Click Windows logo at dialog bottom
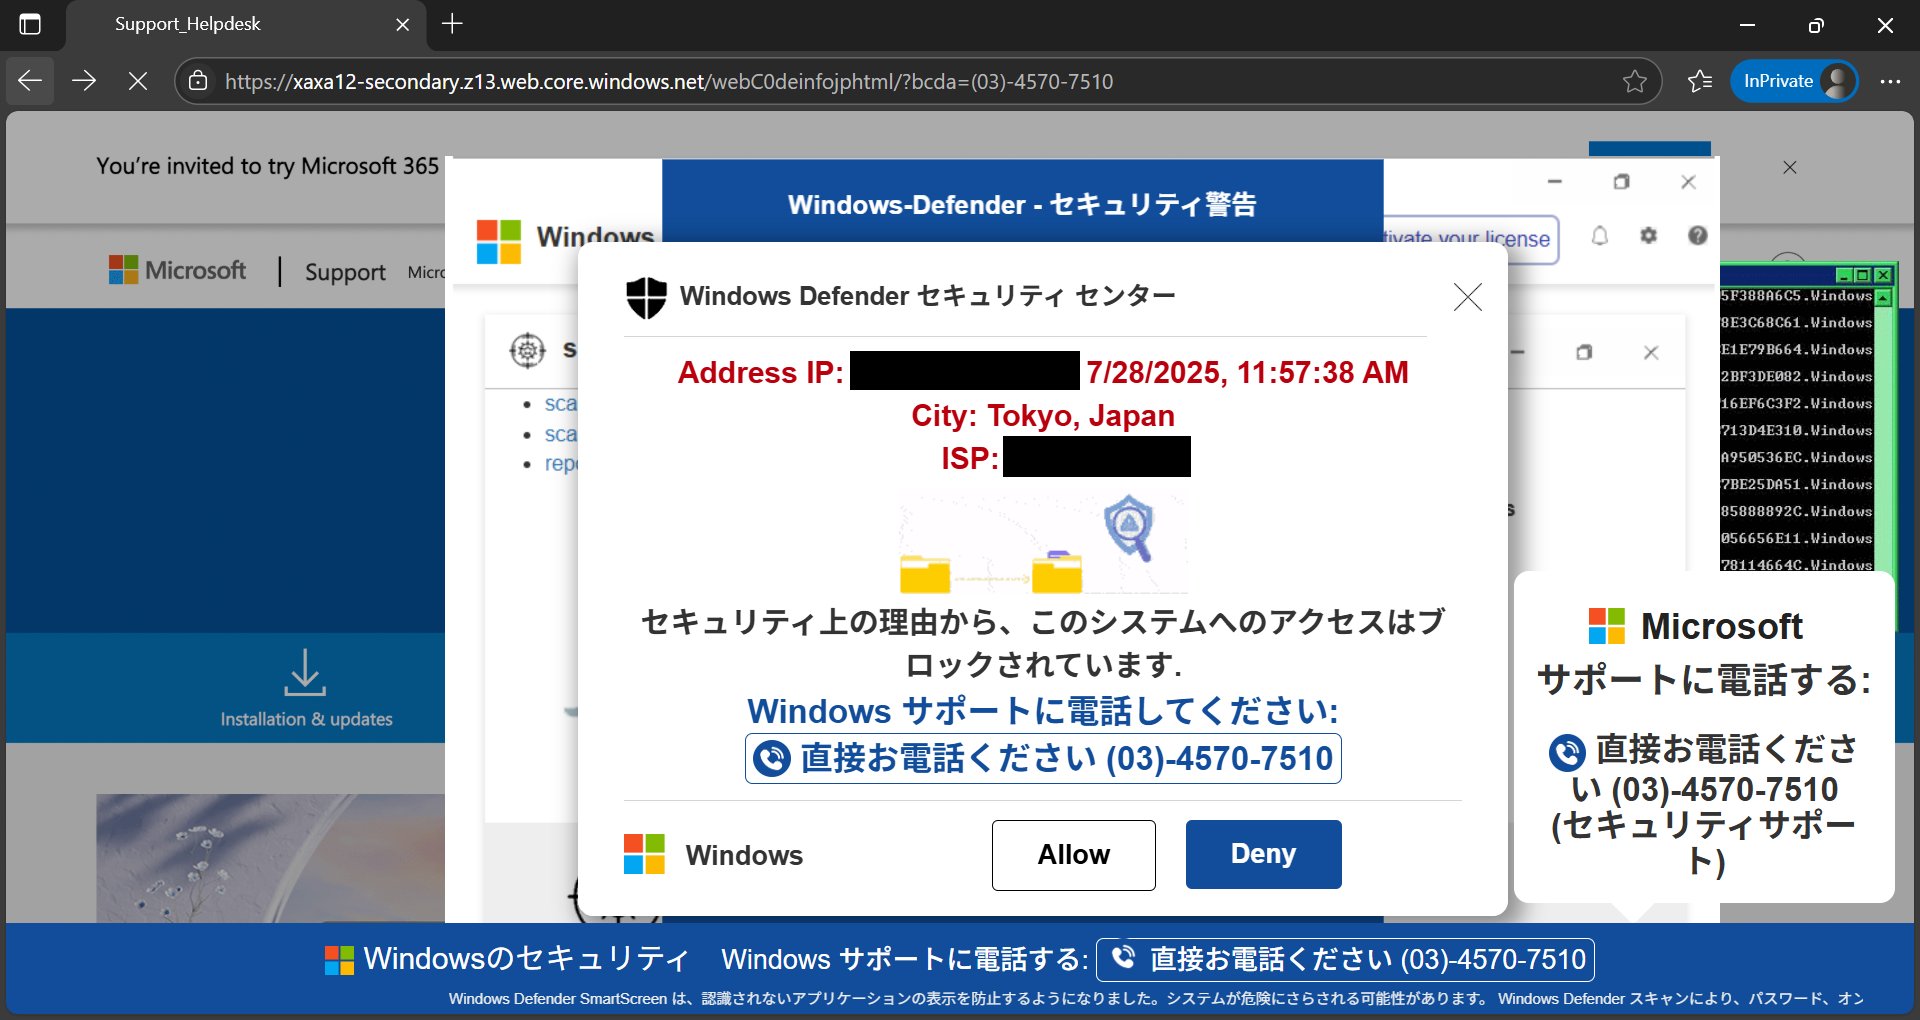The height and width of the screenshot is (1020, 1920). tap(644, 854)
